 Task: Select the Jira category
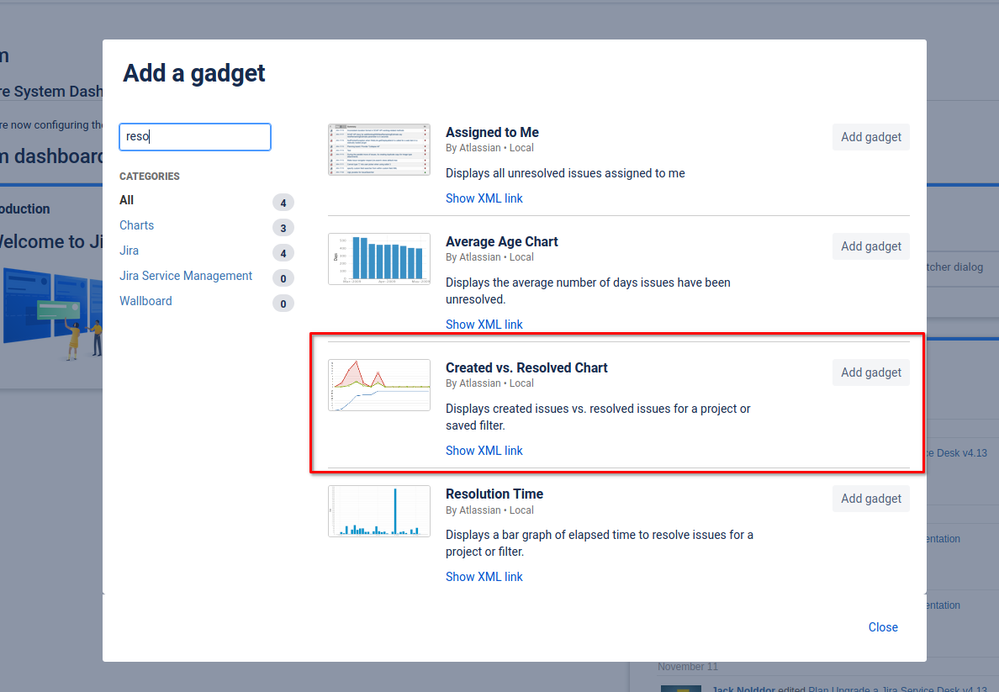coord(129,250)
